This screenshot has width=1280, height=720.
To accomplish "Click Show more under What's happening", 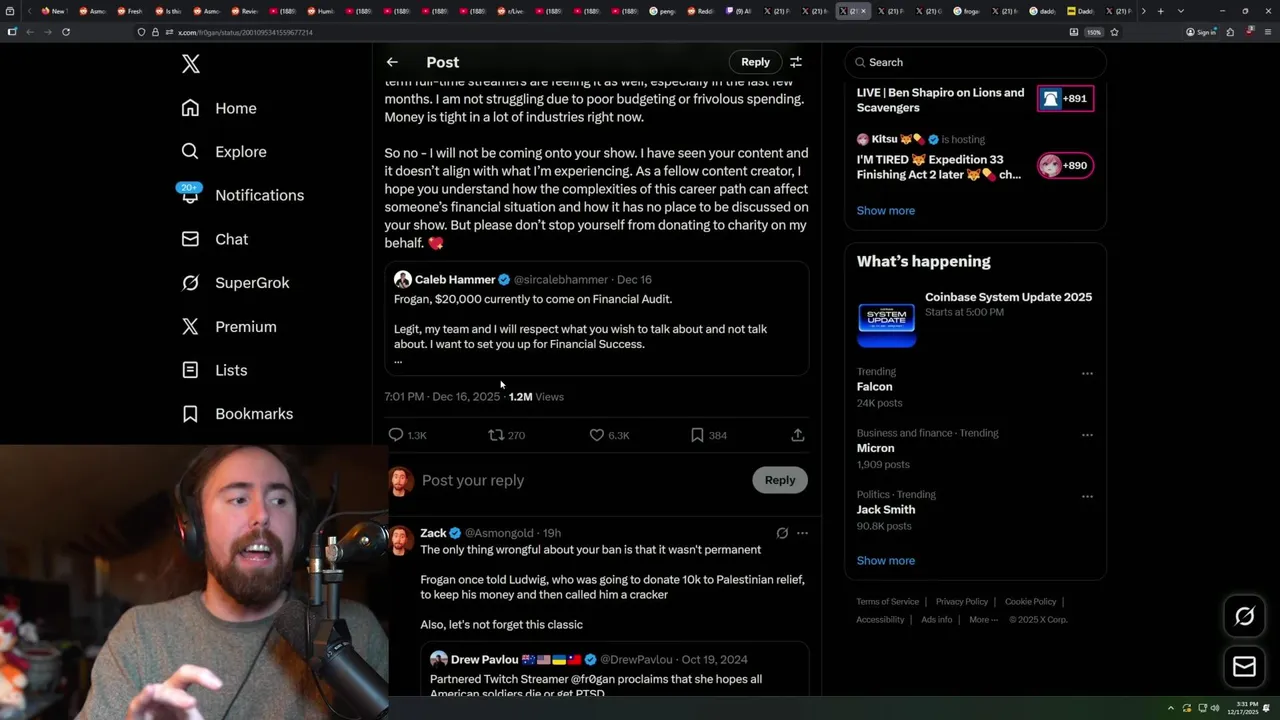I will [x=885, y=561].
